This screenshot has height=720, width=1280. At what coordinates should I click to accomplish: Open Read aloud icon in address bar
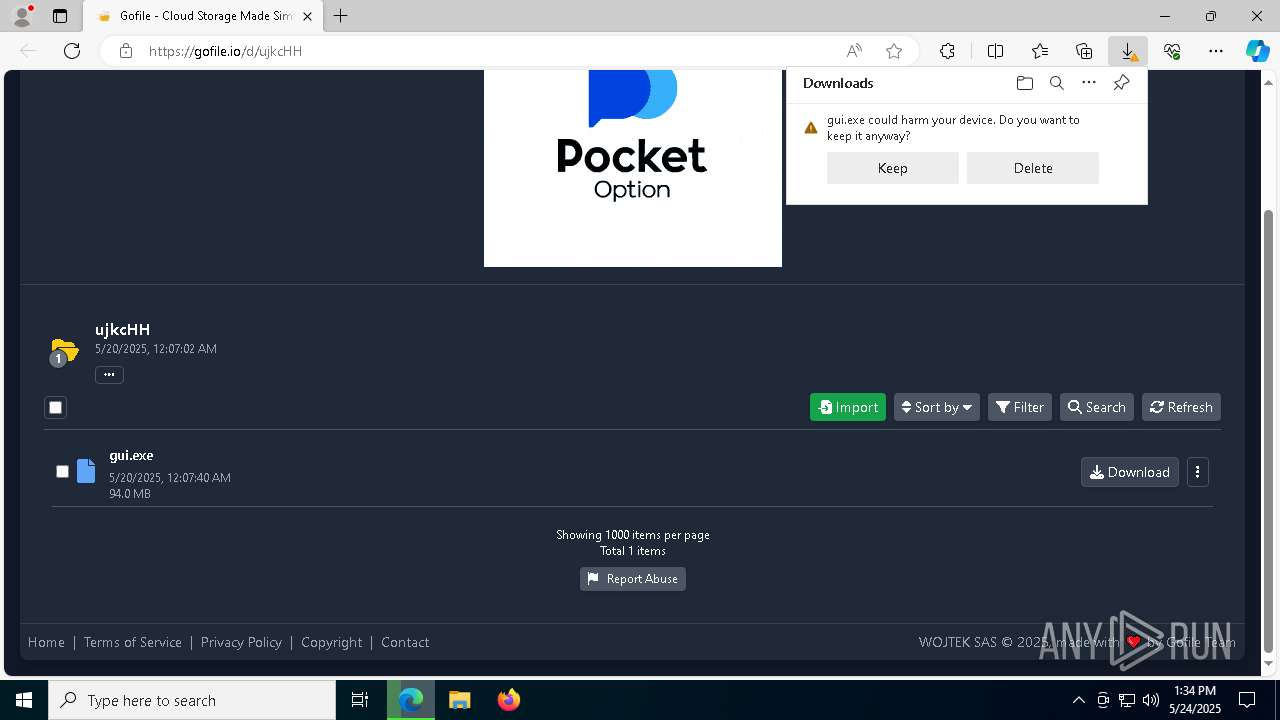[854, 51]
